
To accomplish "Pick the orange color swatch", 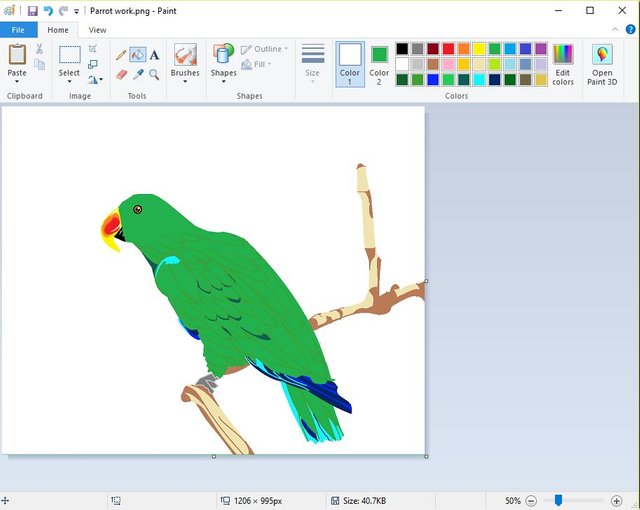I will [x=464, y=49].
